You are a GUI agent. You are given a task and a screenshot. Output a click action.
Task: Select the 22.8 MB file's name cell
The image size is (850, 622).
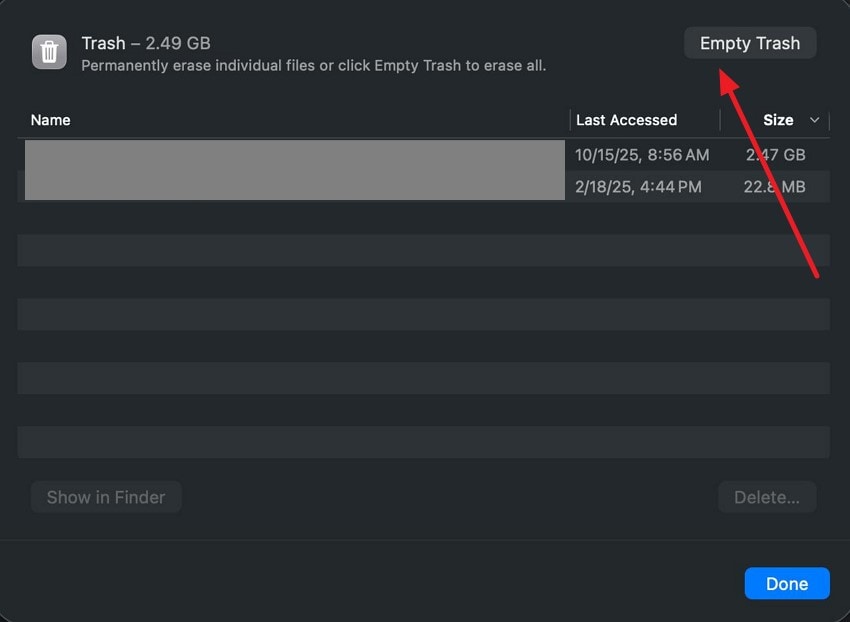pyautogui.click(x=294, y=186)
